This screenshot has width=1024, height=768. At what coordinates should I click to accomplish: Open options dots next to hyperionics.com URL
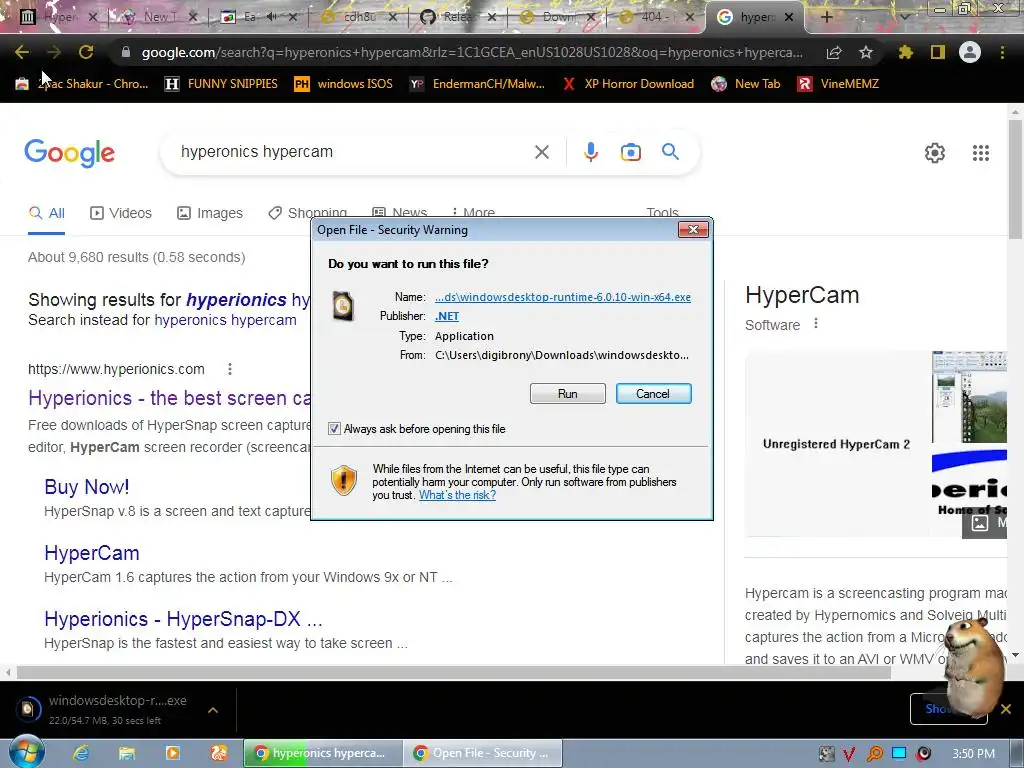coord(230,369)
